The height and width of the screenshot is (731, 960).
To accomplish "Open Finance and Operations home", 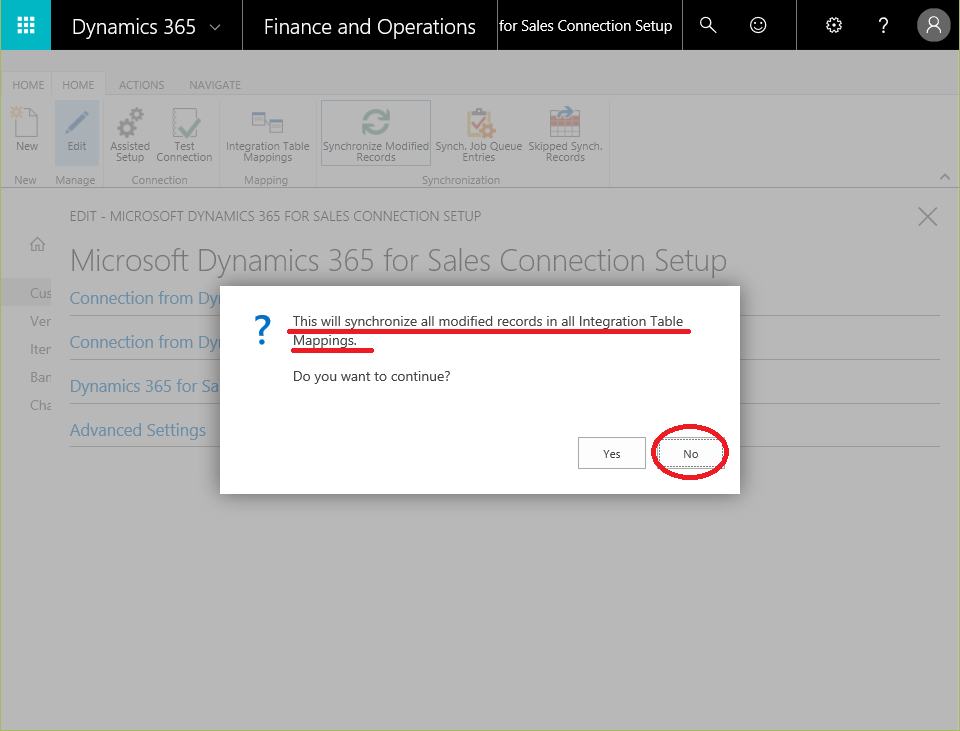I will (x=369, y=26).
